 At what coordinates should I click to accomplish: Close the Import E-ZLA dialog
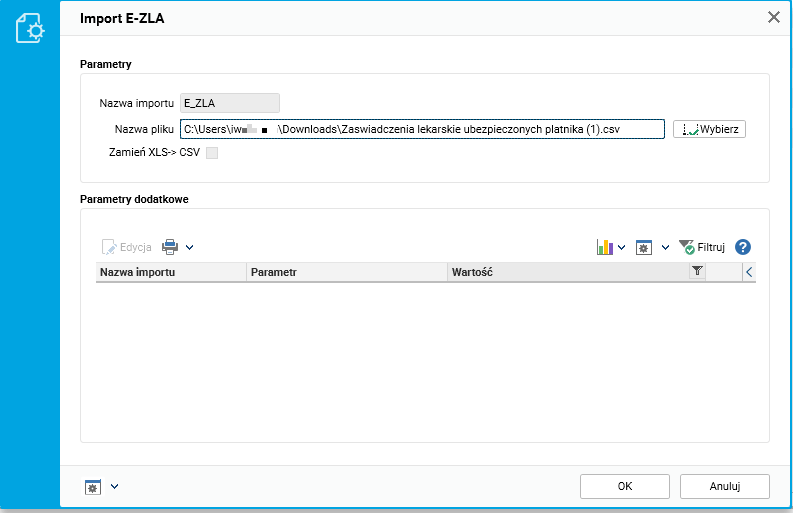point(773,17)
